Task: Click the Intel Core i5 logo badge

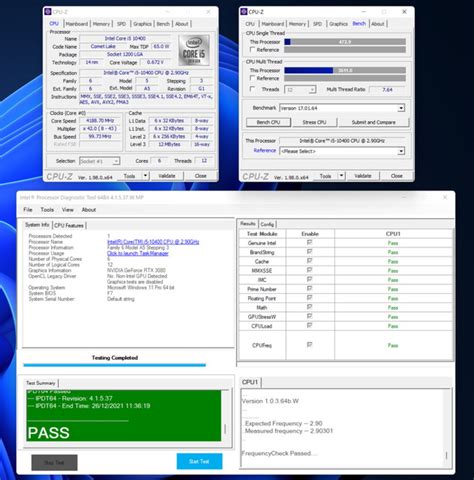Action: [x=194, y=50]
